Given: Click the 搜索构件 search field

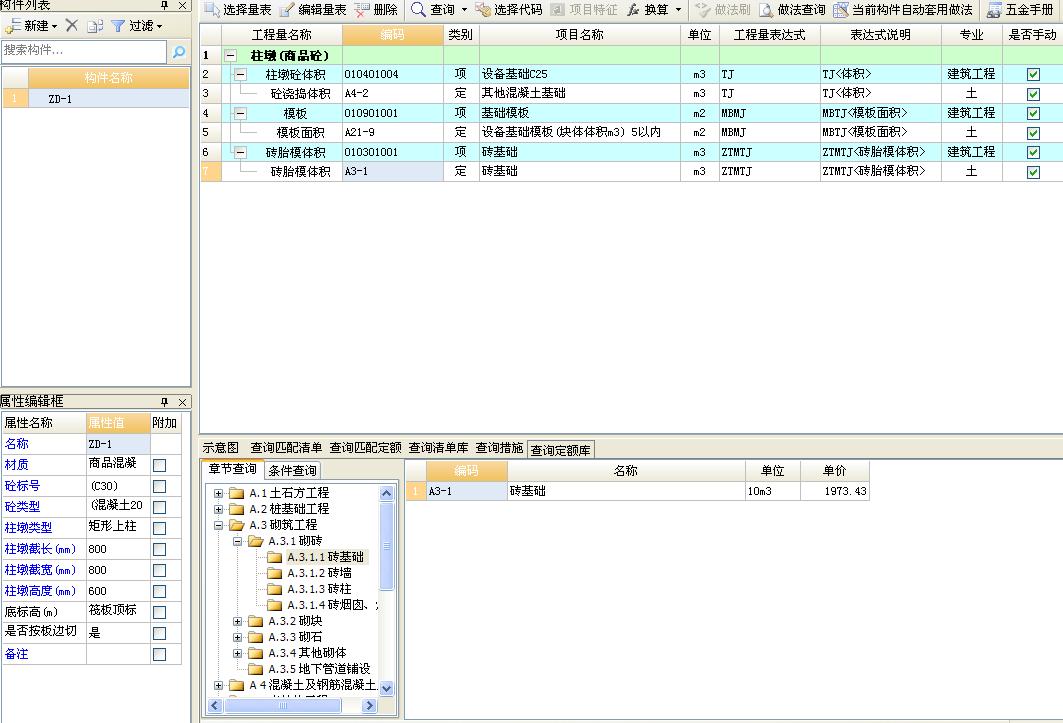Looking at the screenshot, I should pos(84,52).
